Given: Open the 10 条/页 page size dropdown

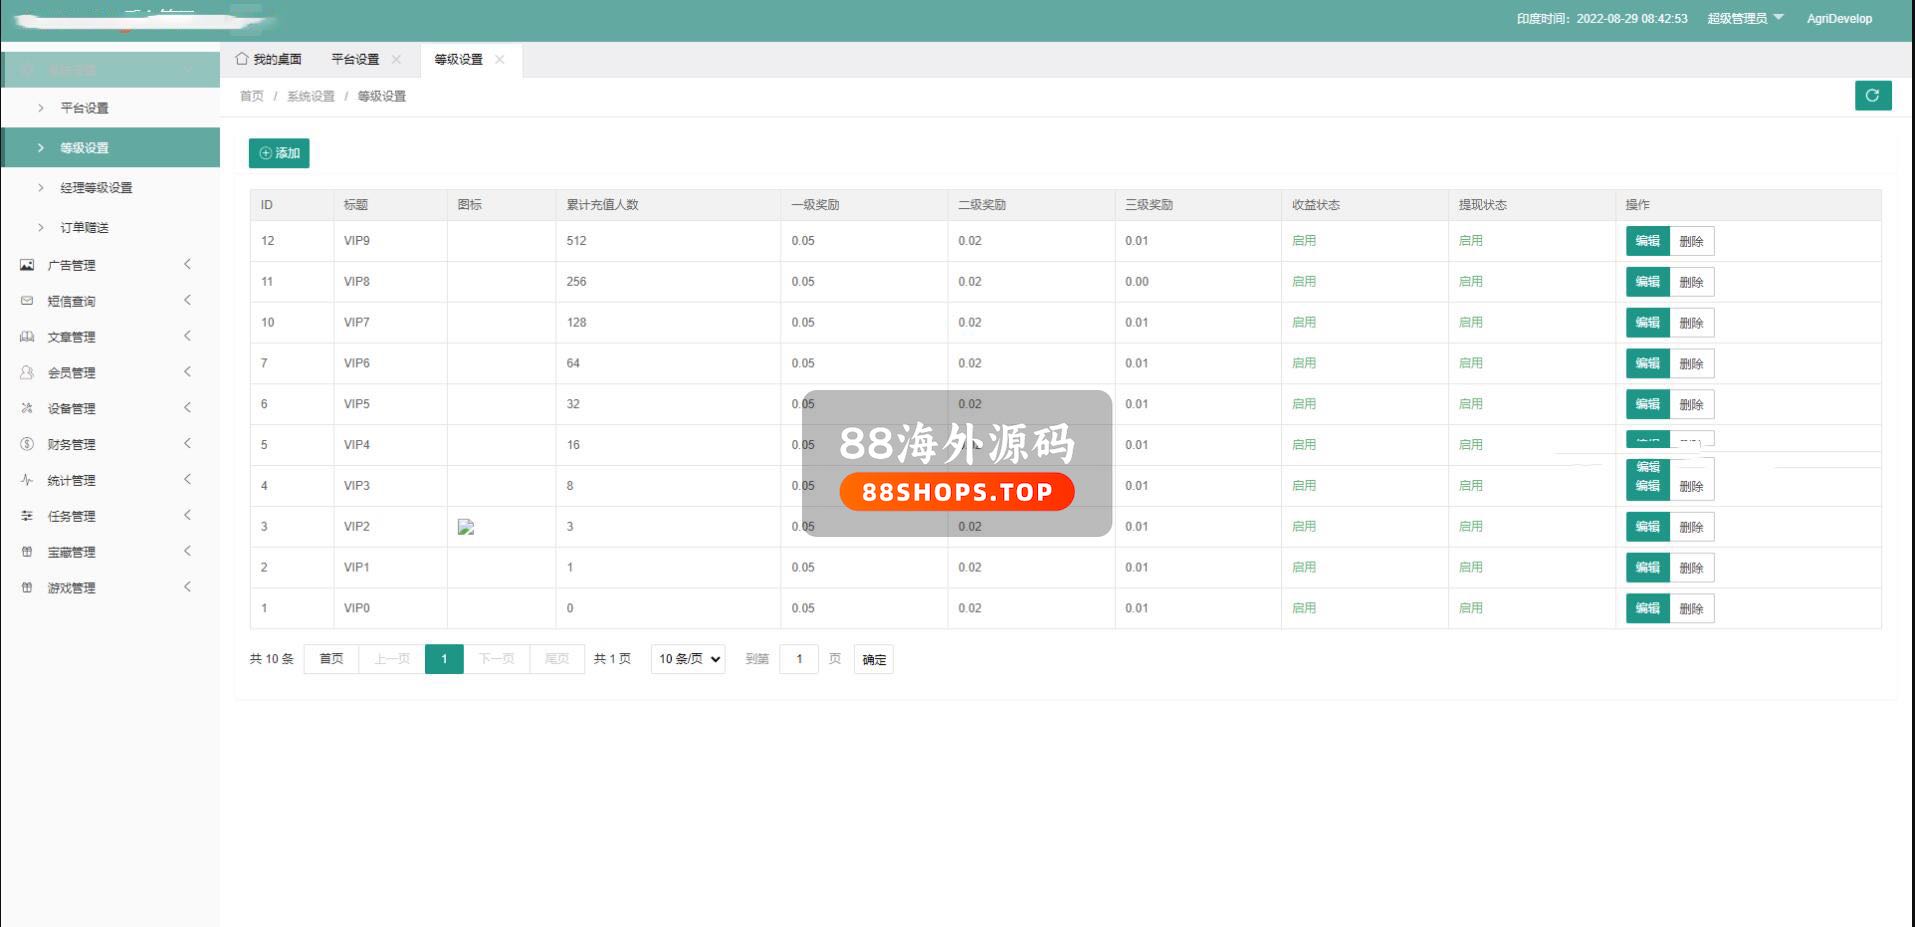Looking at the screenshot, I should point(688,659).
